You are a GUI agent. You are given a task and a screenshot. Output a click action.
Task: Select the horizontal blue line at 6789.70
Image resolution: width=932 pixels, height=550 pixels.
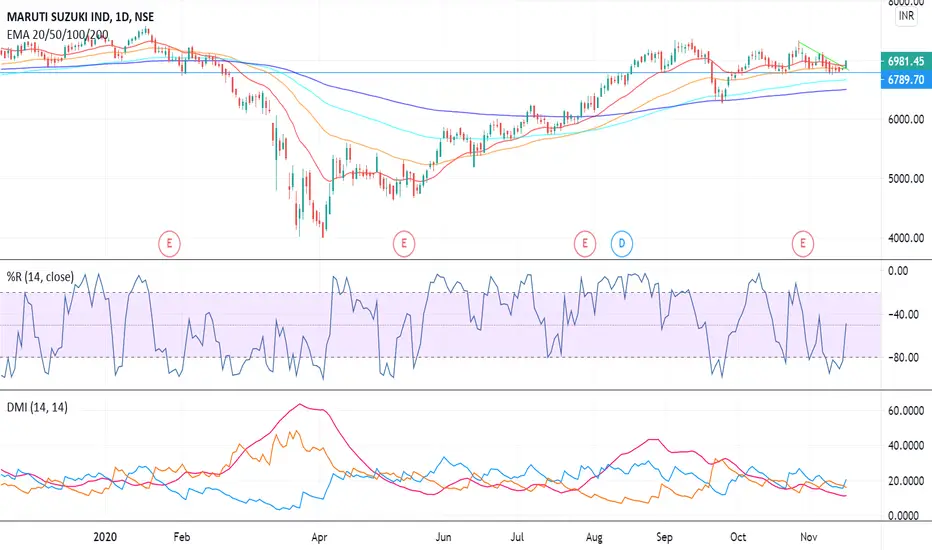click(440, 73)
